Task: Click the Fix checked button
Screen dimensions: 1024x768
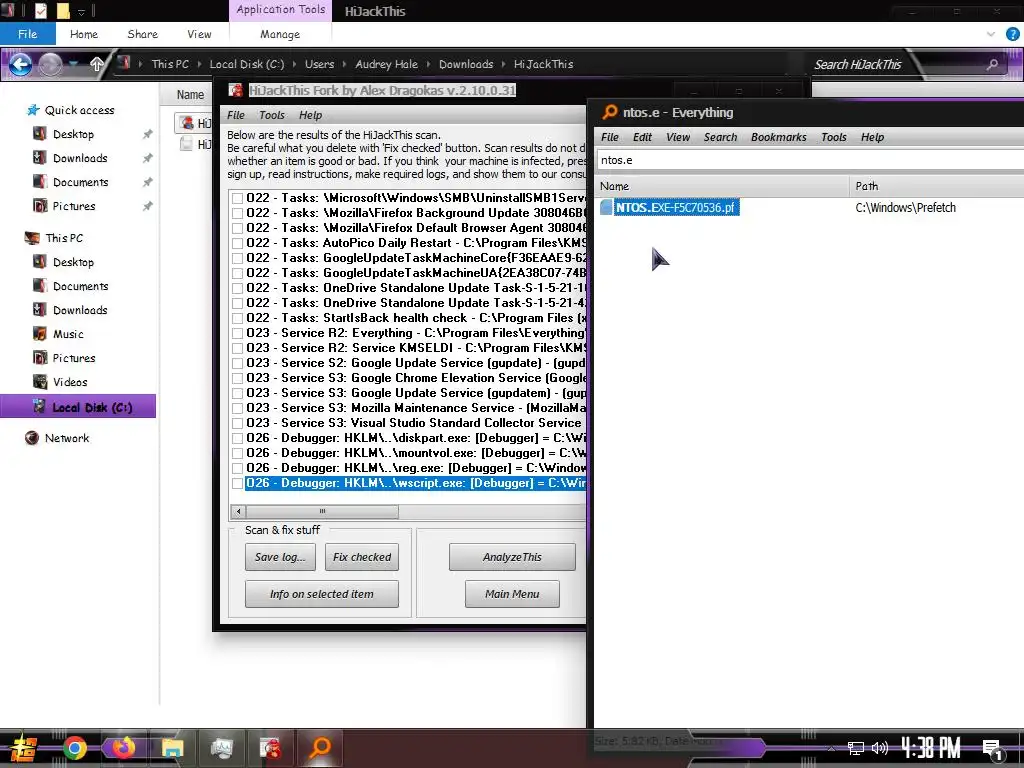Action: pyautogui.click(x=362, y=557)
